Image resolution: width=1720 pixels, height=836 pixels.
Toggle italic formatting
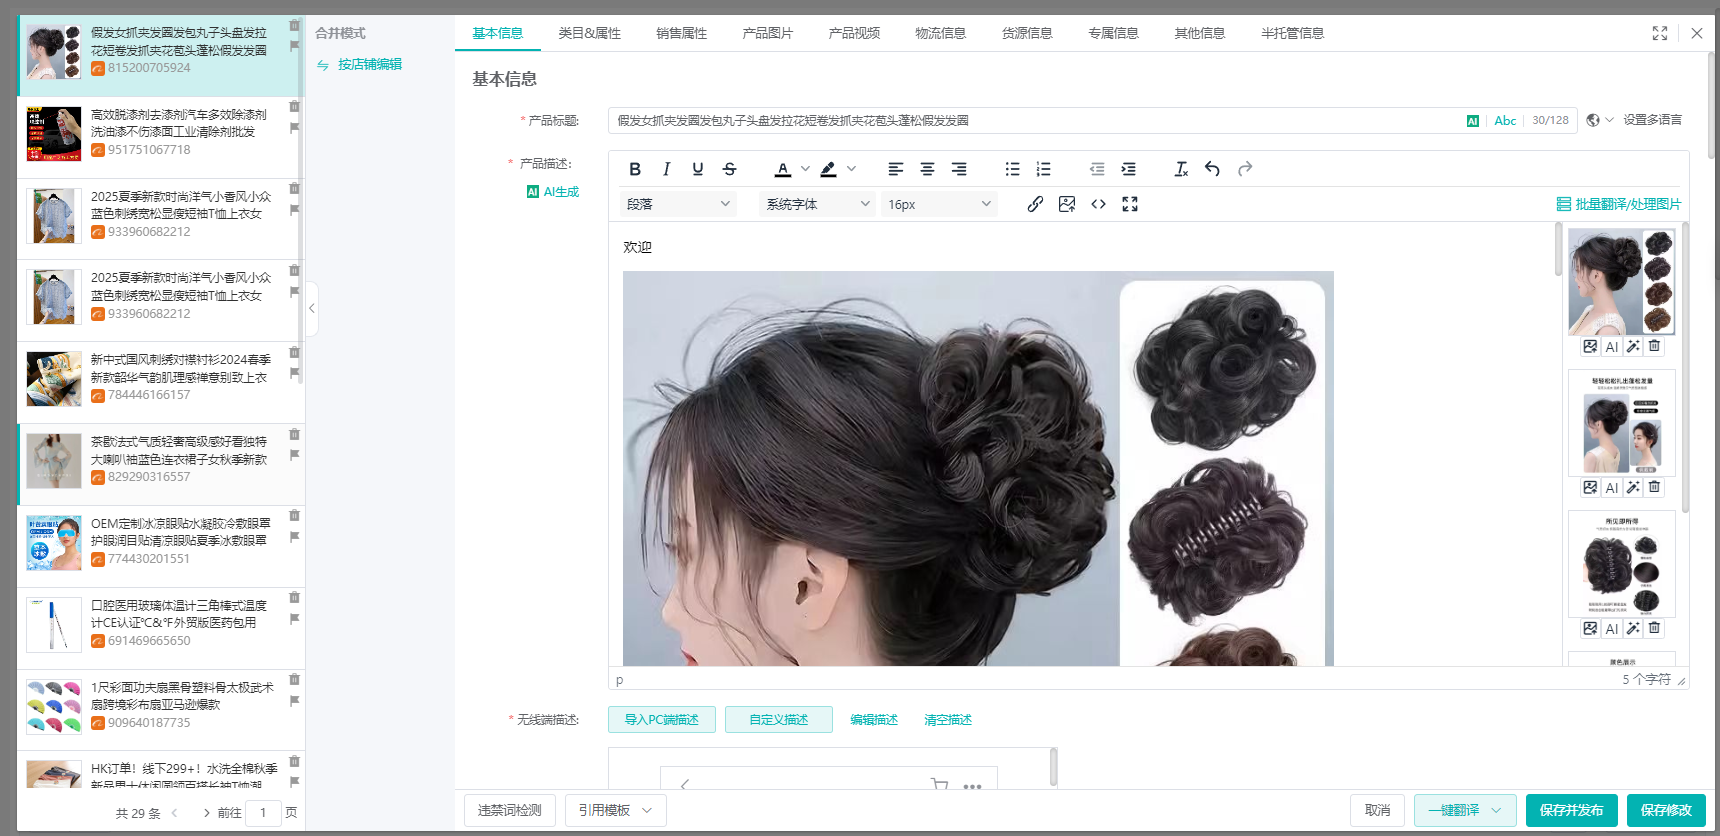[x=666, y=169]
